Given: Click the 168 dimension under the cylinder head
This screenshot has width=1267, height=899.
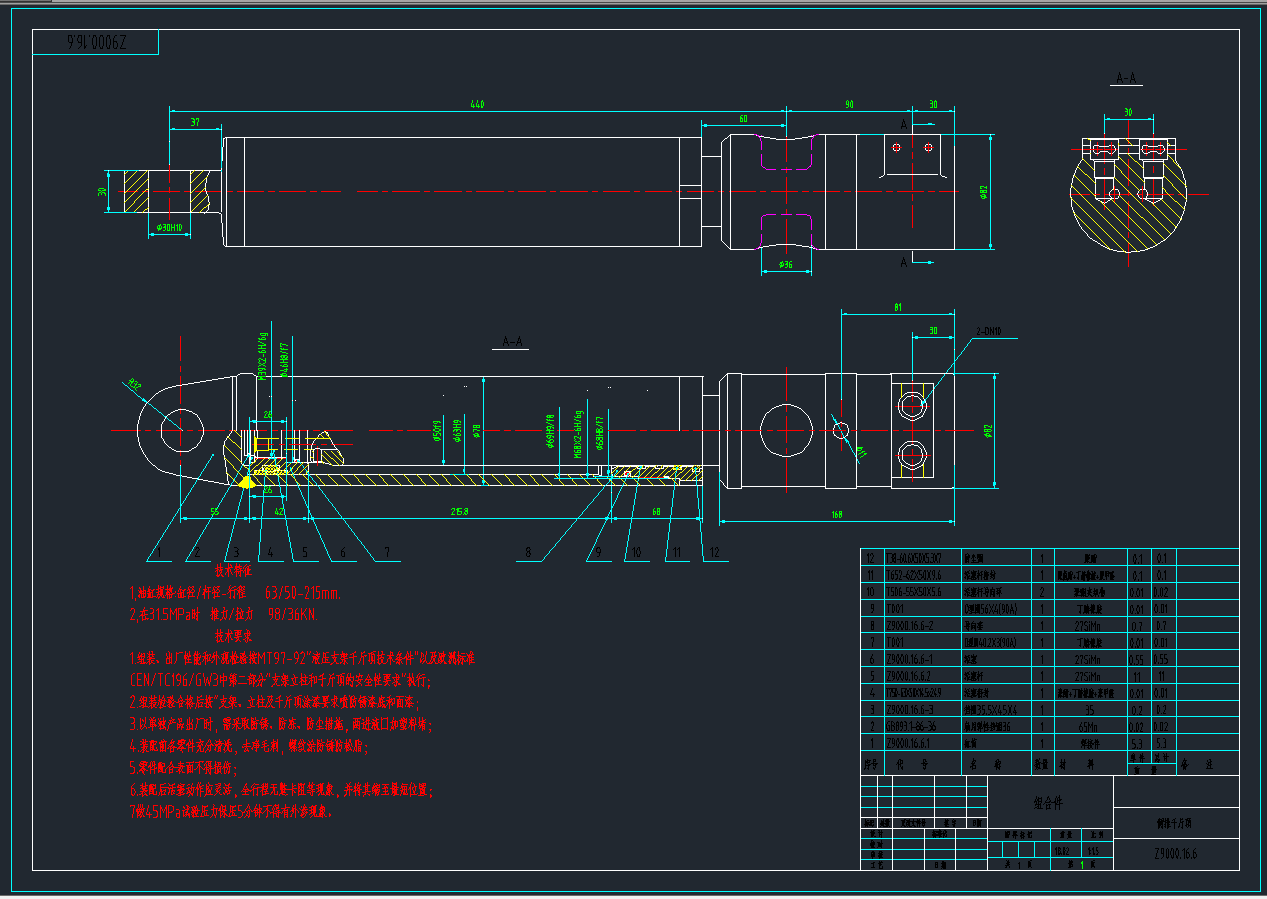Looking at the screenshot, I should [x=835, y=515].
